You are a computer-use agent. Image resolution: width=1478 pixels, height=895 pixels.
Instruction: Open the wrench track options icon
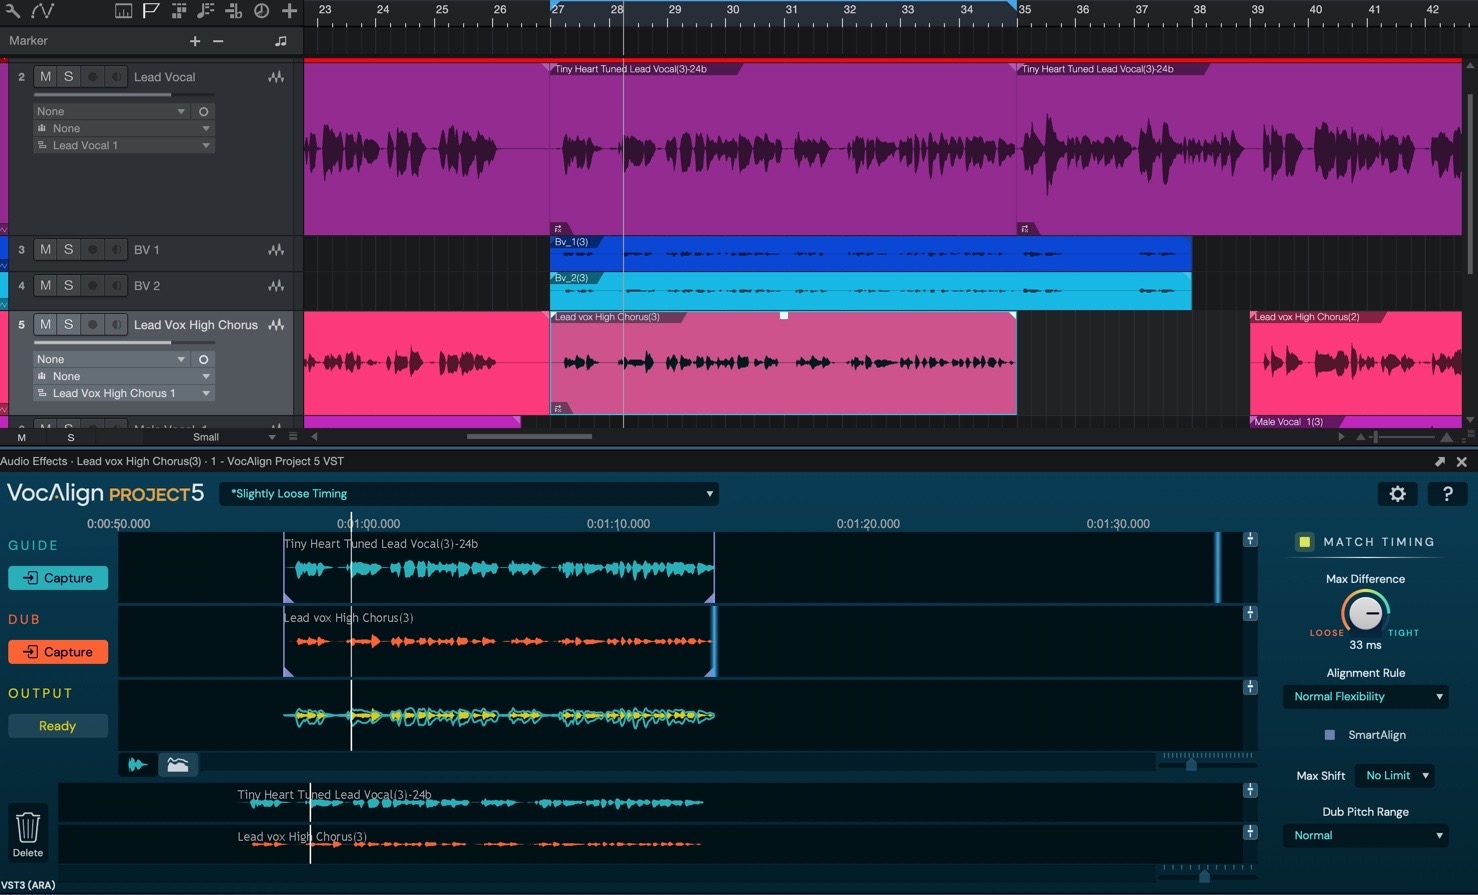point(13,11)
